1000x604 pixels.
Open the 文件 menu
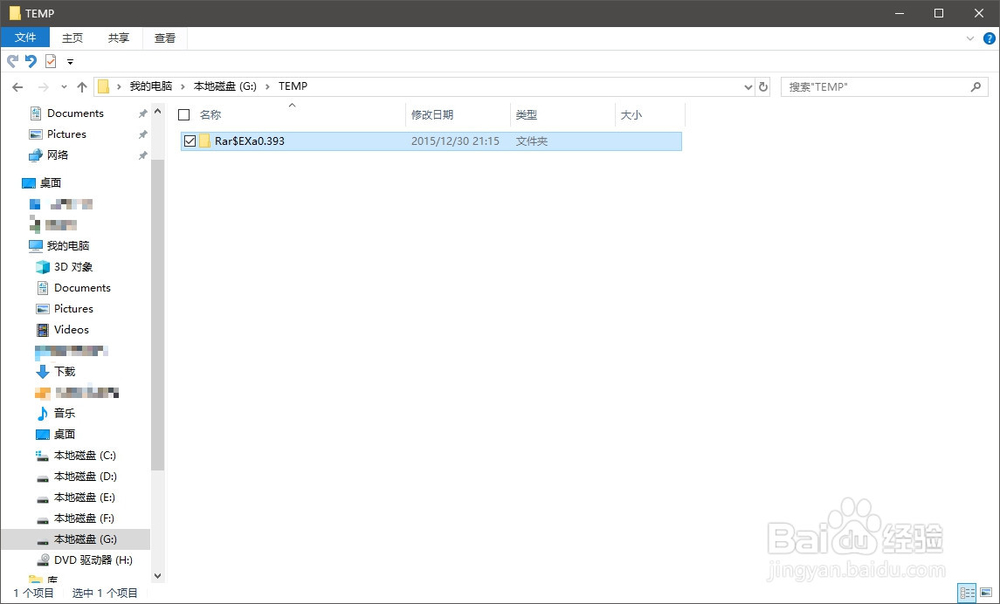point(25,37)
